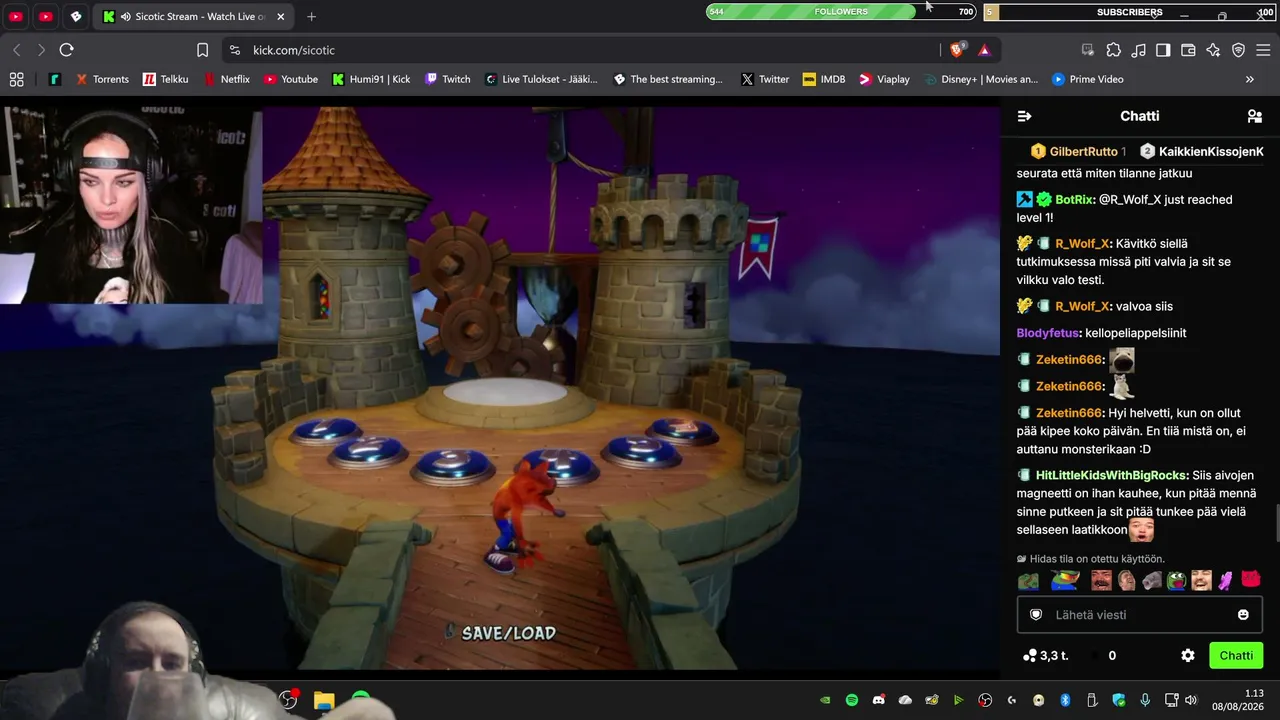
Task: Open the Brave VPN icon
Action: coord(1238,50)
